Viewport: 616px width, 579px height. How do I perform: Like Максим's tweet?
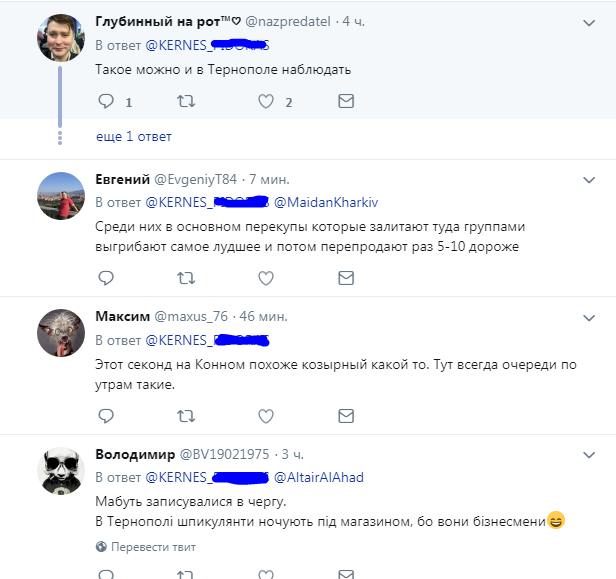(x=266, y=415)
